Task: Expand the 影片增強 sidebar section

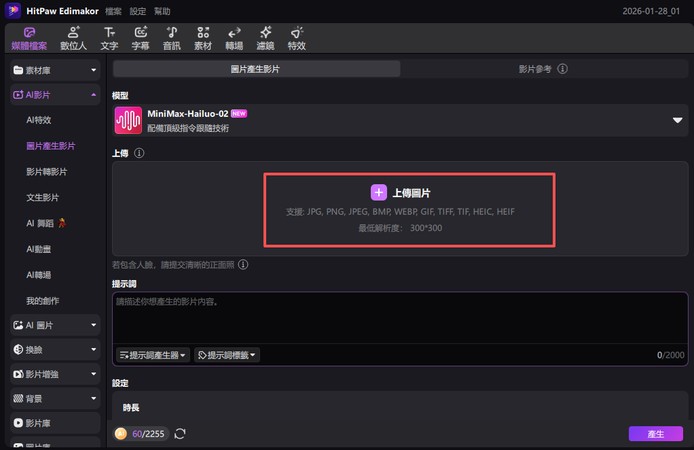Action: point(55,374)
